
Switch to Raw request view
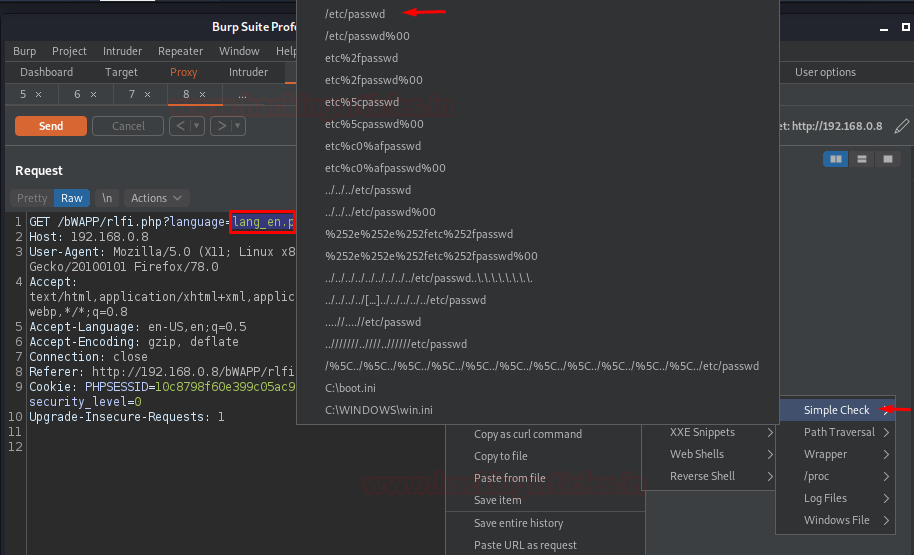72,198
